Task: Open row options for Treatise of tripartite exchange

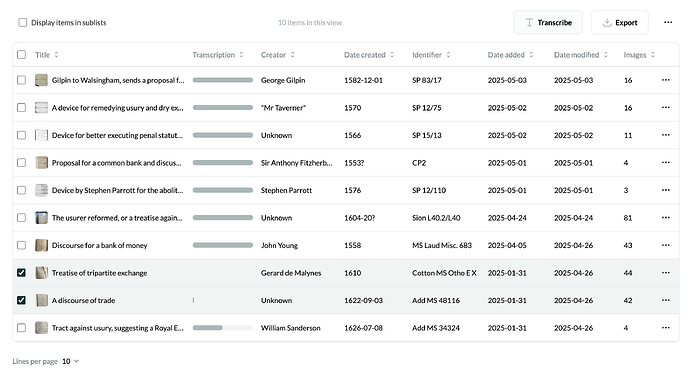Action: [665, 273]
